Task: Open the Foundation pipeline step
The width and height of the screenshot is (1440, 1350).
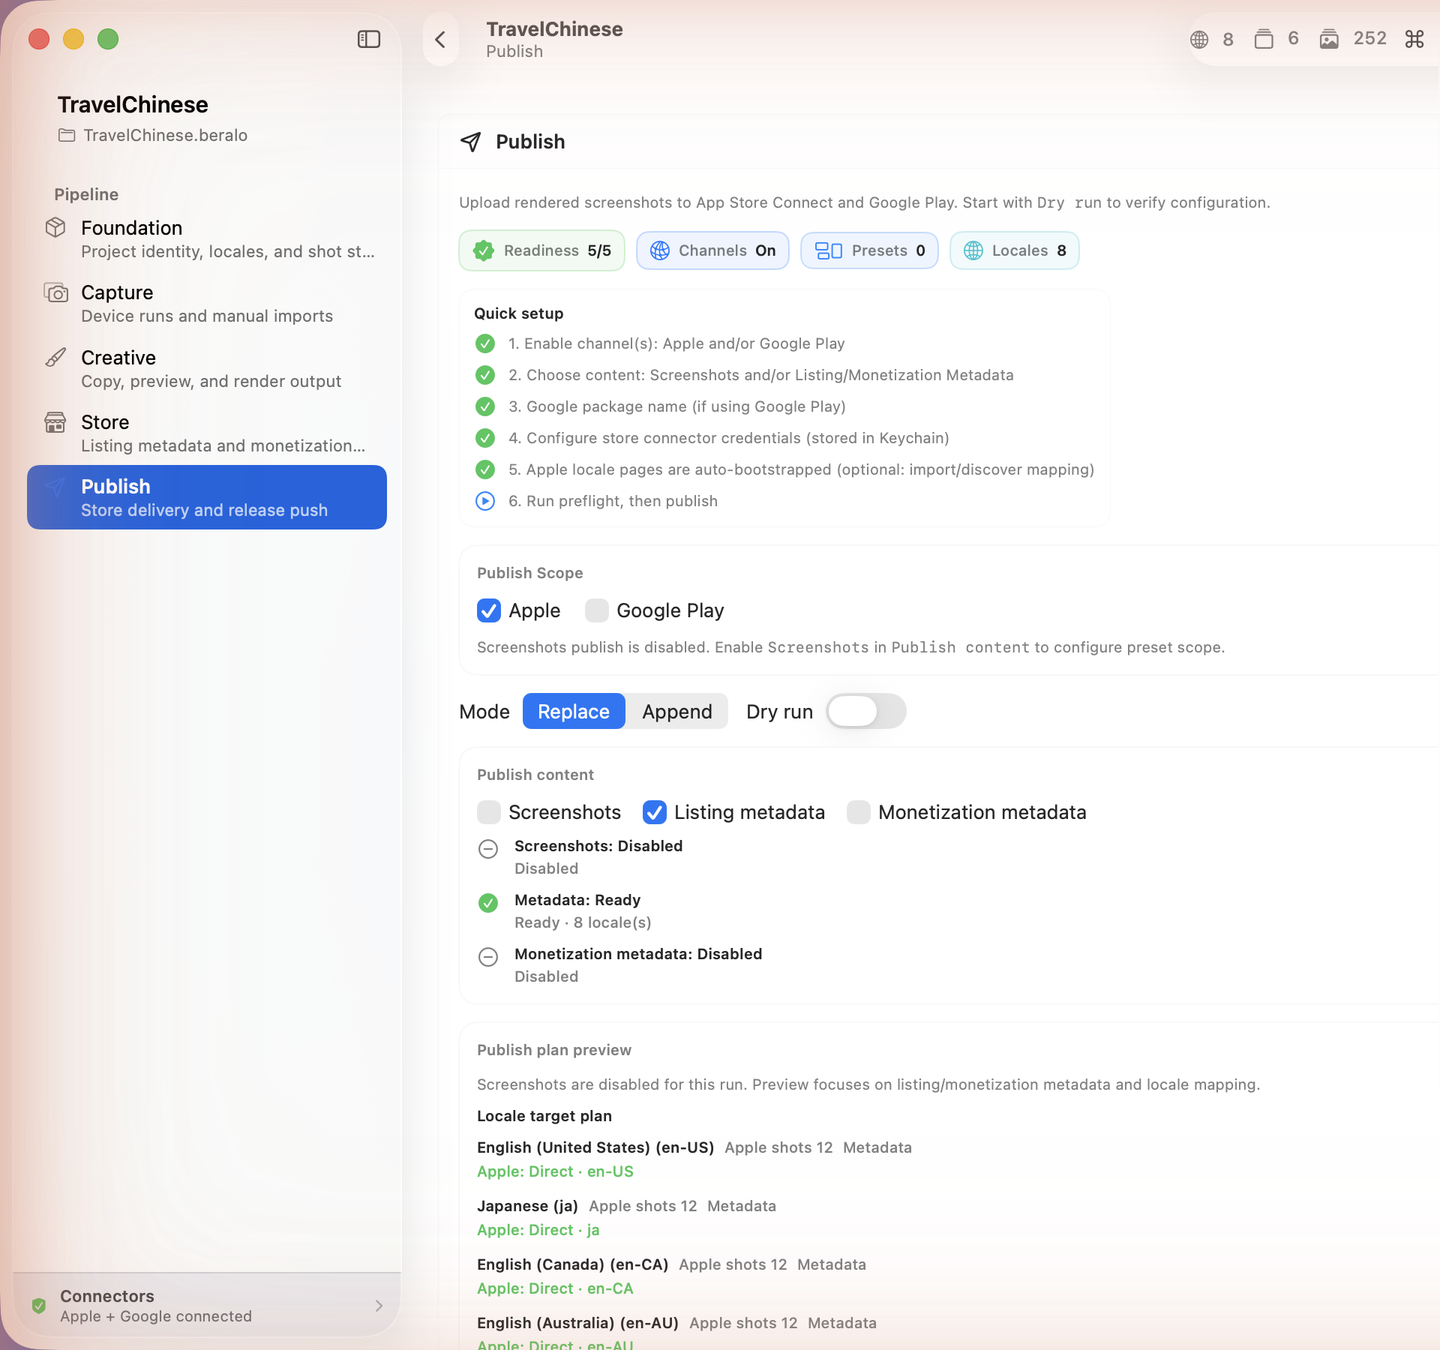Action: coord(207,239)
